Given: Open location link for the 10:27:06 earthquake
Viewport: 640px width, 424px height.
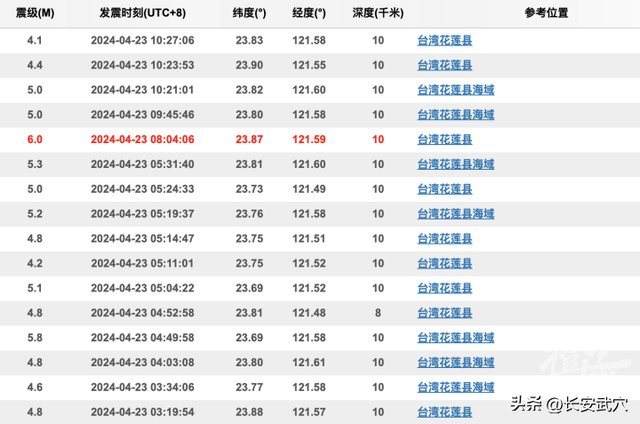Looking at the screenshot, I should point(444,40).
